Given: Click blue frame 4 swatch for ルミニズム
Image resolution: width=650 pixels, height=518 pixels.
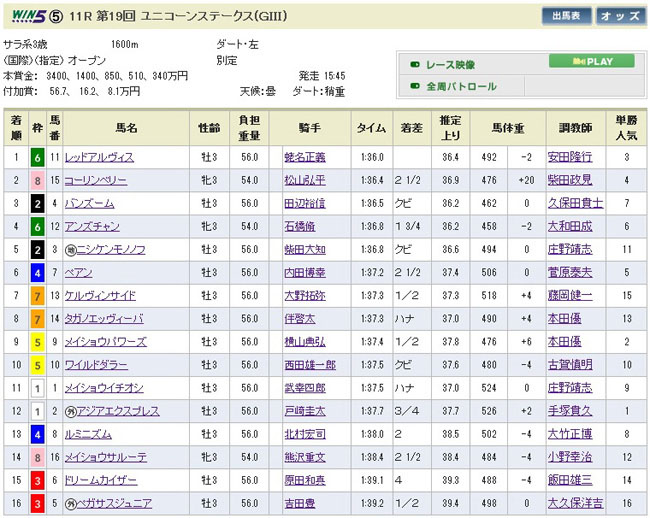Looking at the screenshot, I should point(35,433).
